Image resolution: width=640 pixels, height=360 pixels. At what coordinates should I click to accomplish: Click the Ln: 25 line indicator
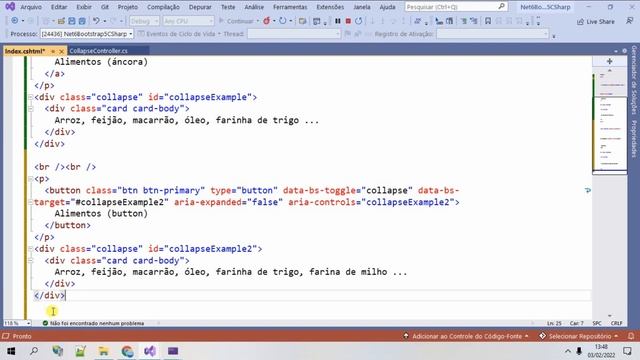point(554,323)
